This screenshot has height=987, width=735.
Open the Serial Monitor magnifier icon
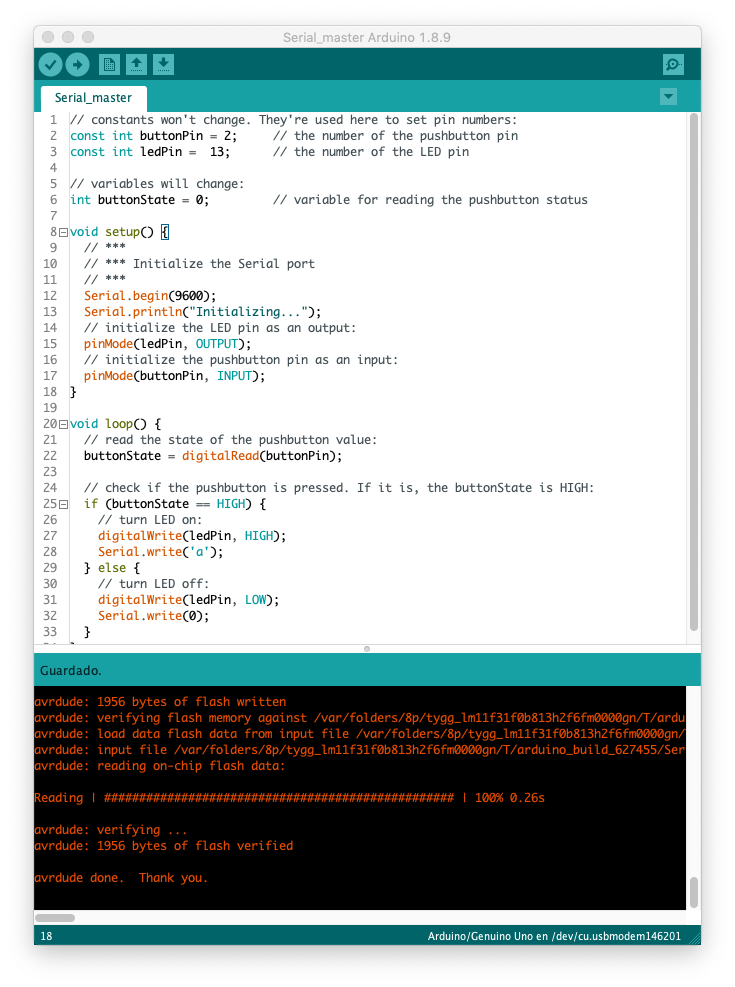[673, 64]
